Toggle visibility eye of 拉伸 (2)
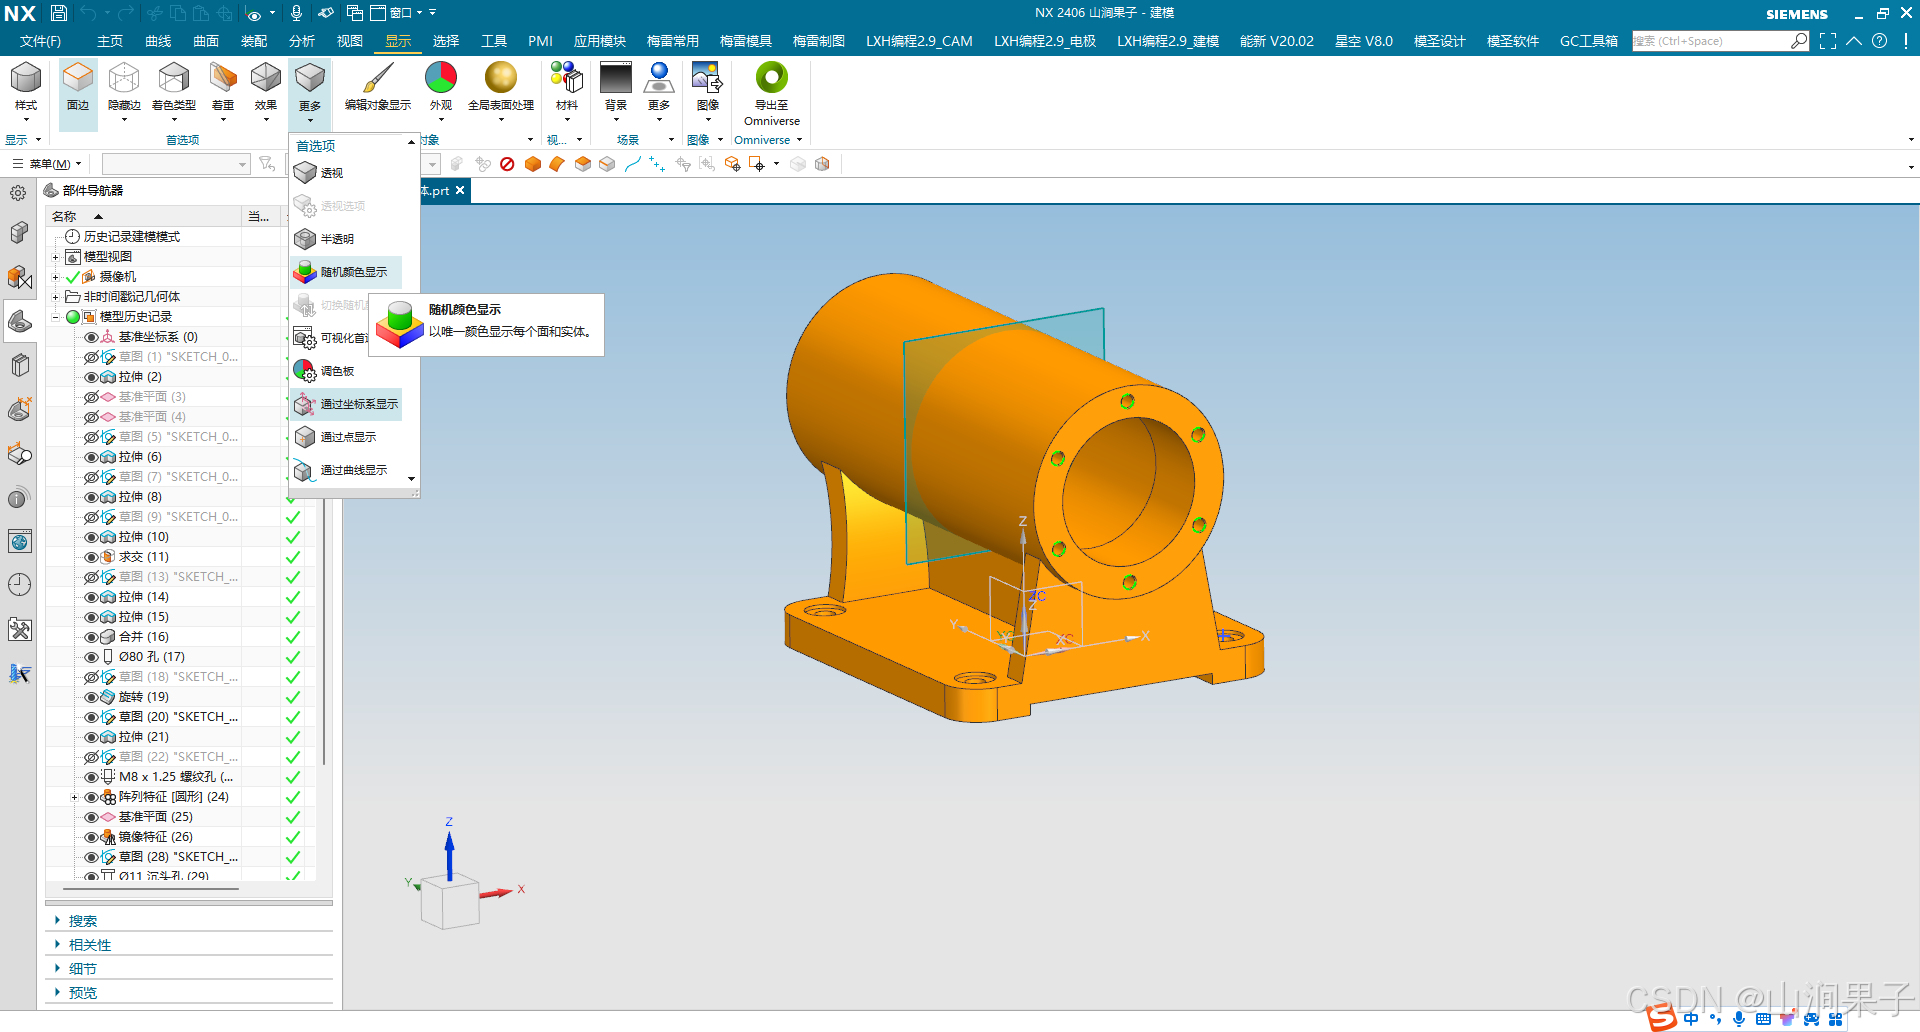 [x=91, y=377]
